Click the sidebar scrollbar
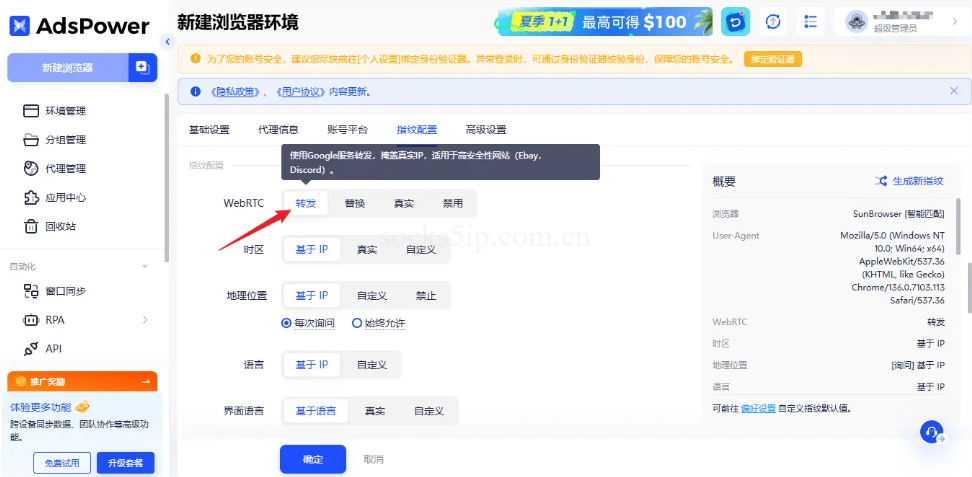 (166, 177)
